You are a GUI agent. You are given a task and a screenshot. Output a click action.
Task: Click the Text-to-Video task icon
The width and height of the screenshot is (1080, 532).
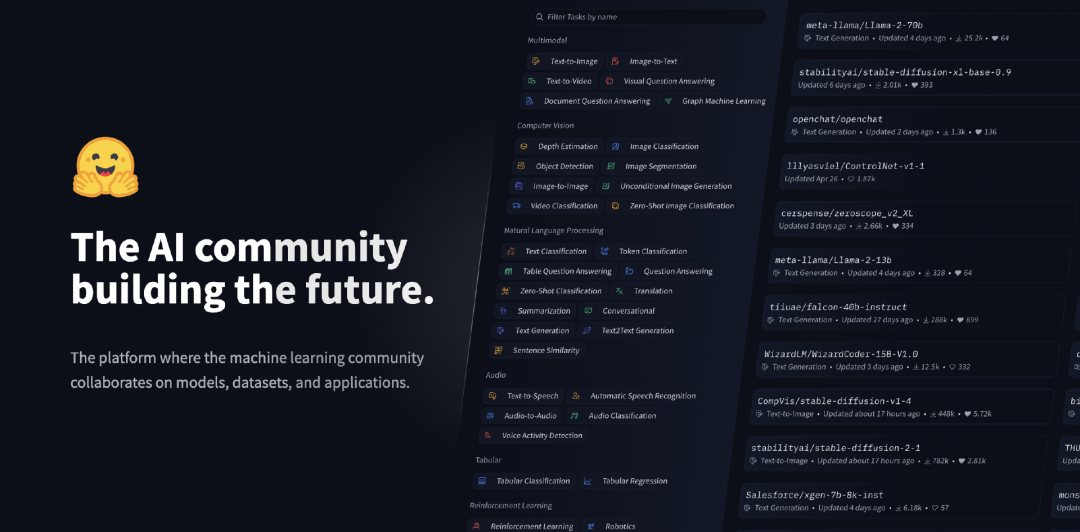(x=532, y=81)
